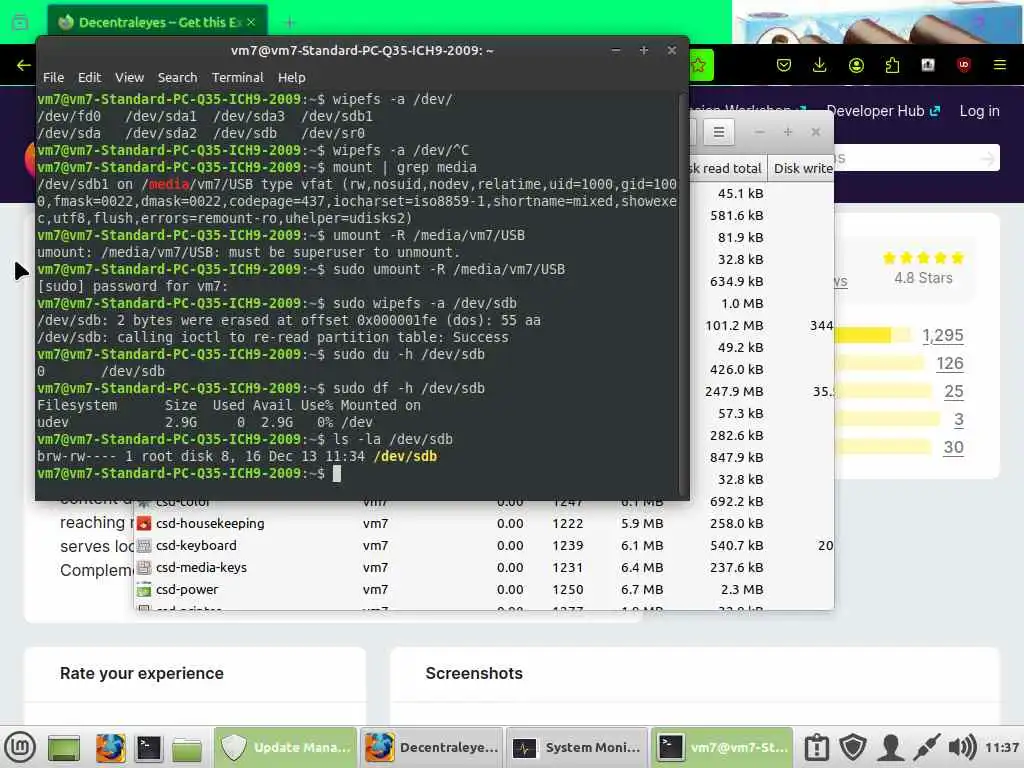Open the 25 three-star reviews link
The image size is (1024, 768).
click(x=953, y=391)
